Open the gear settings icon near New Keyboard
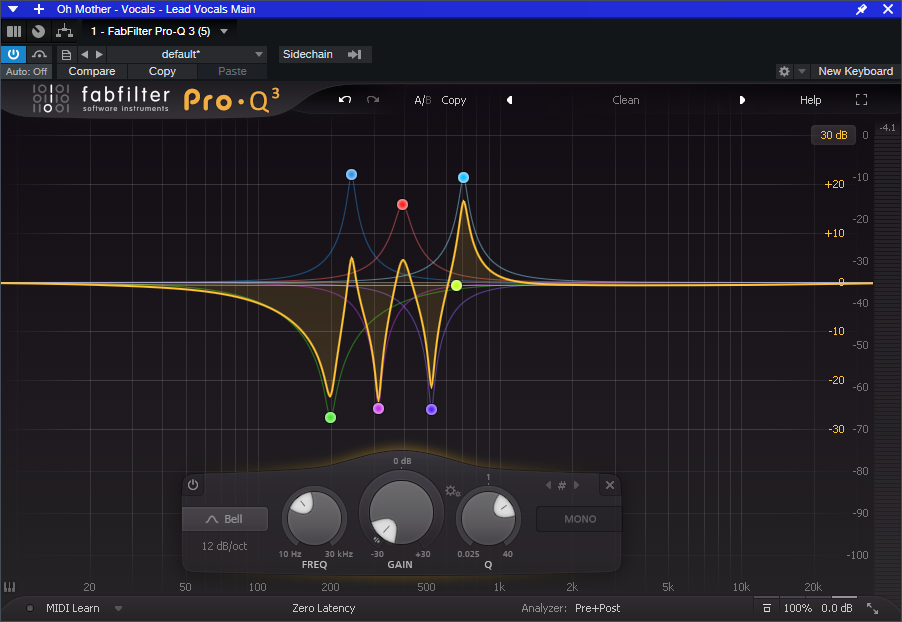Viewport: 902px width, 622px height. click(x=783, y=71)
